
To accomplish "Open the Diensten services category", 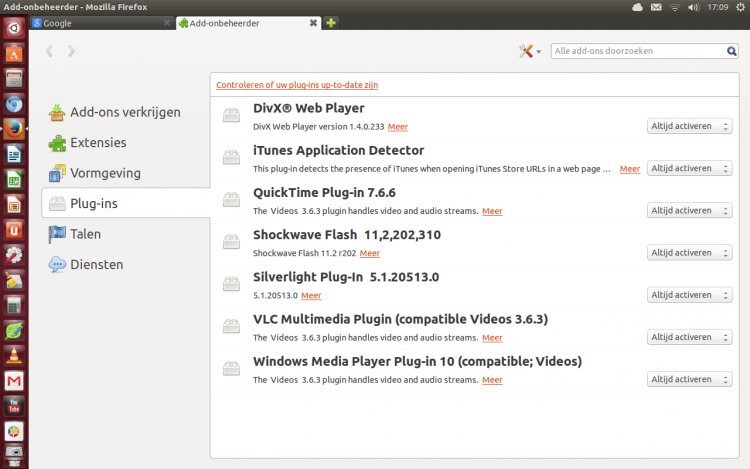I will (x=96, y=264).
